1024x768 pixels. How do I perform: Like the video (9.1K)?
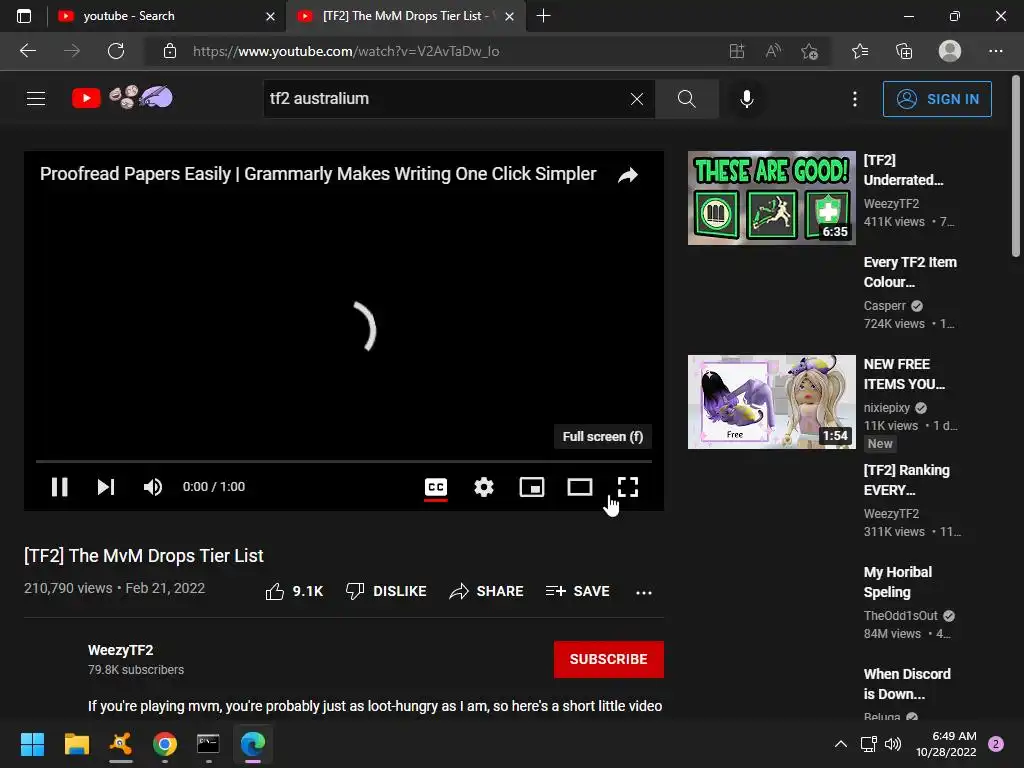pyautogui.click(x=294, y=592)
